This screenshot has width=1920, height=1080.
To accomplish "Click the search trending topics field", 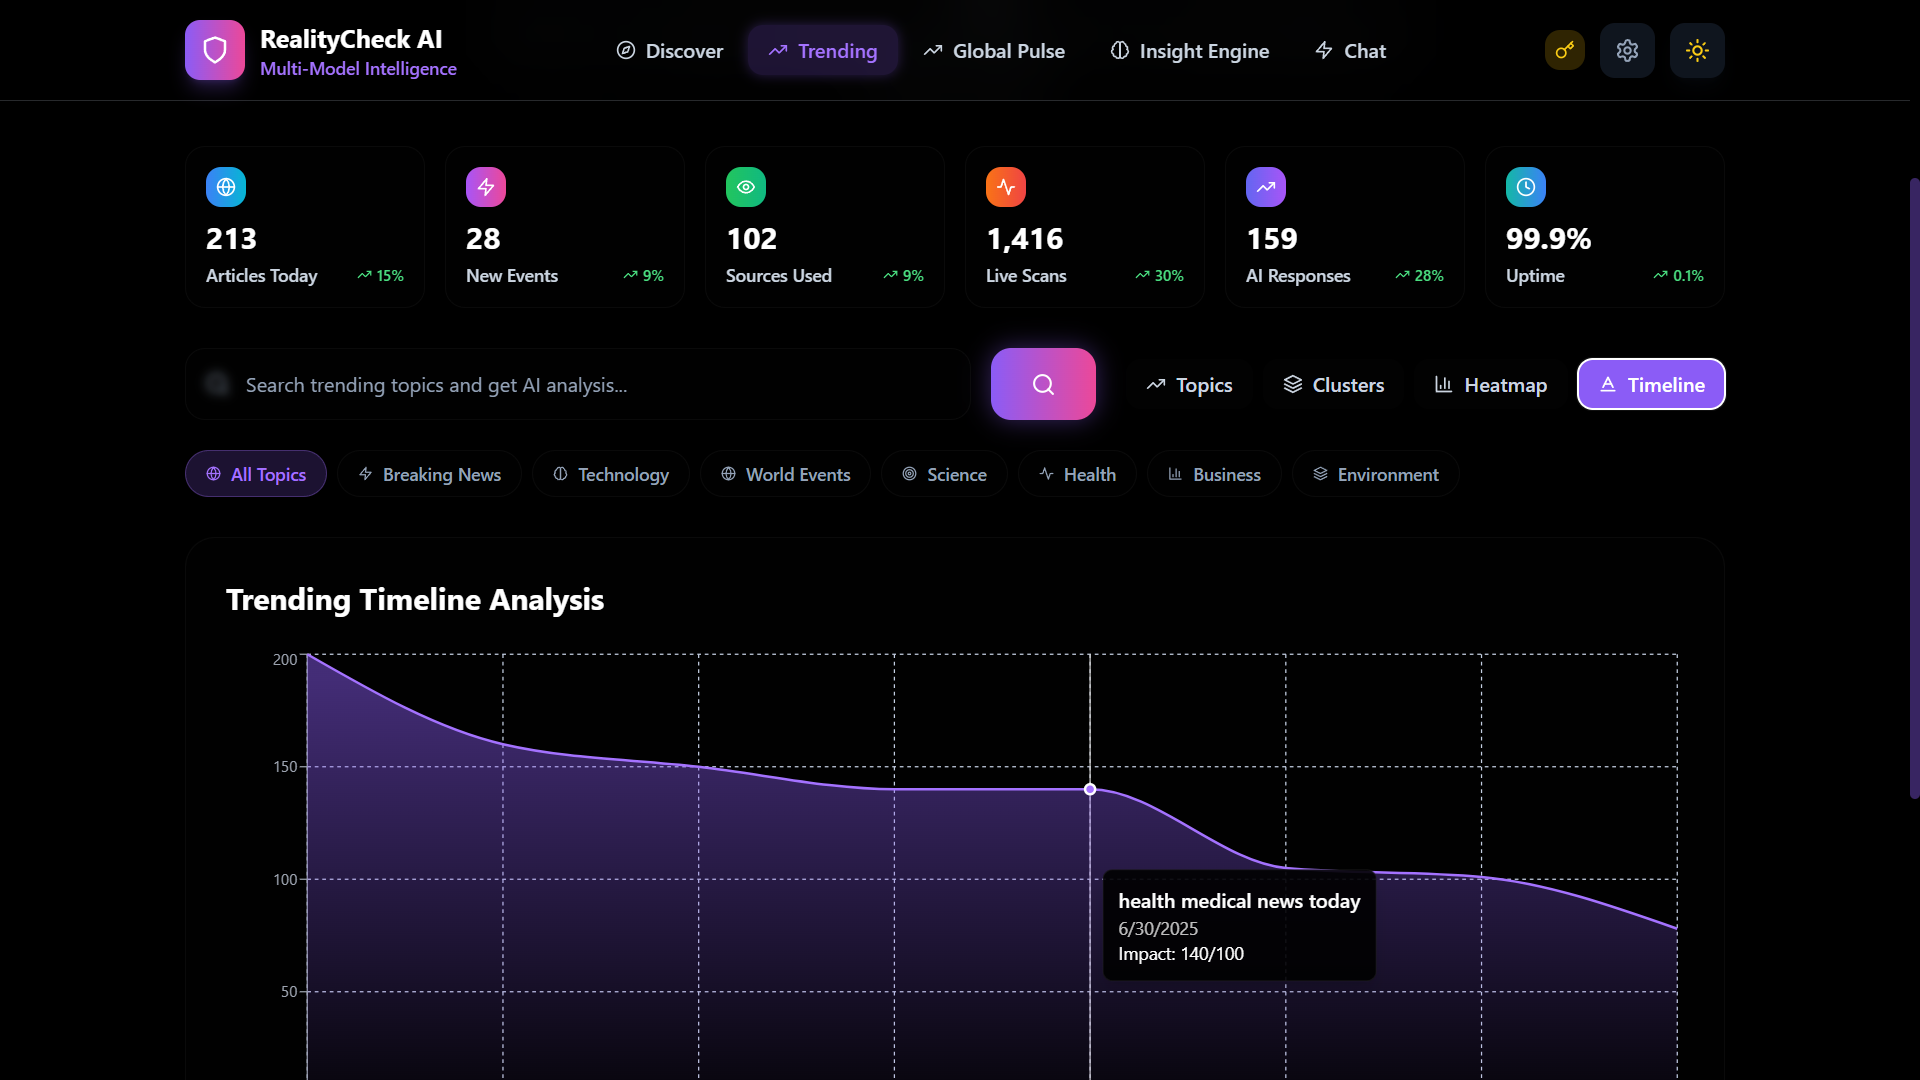I will [578, 385].
